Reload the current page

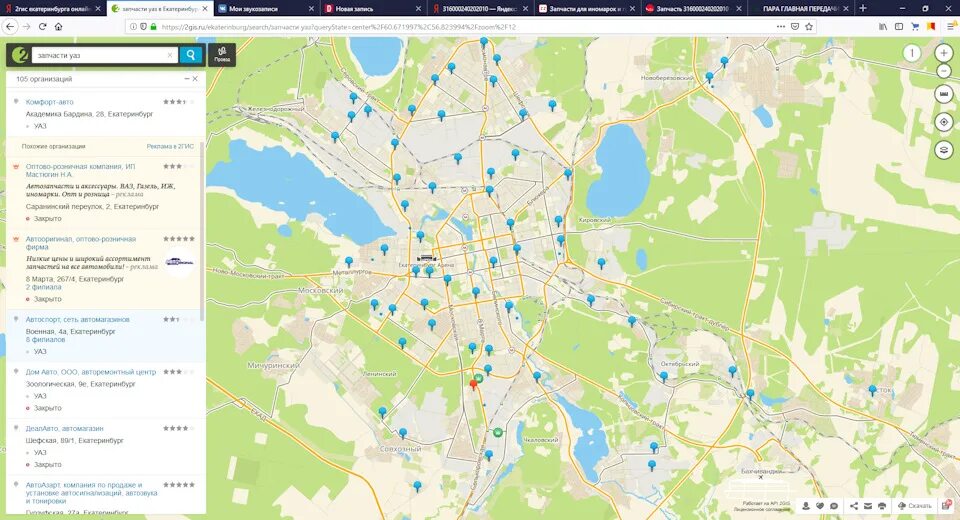point(42,27)
